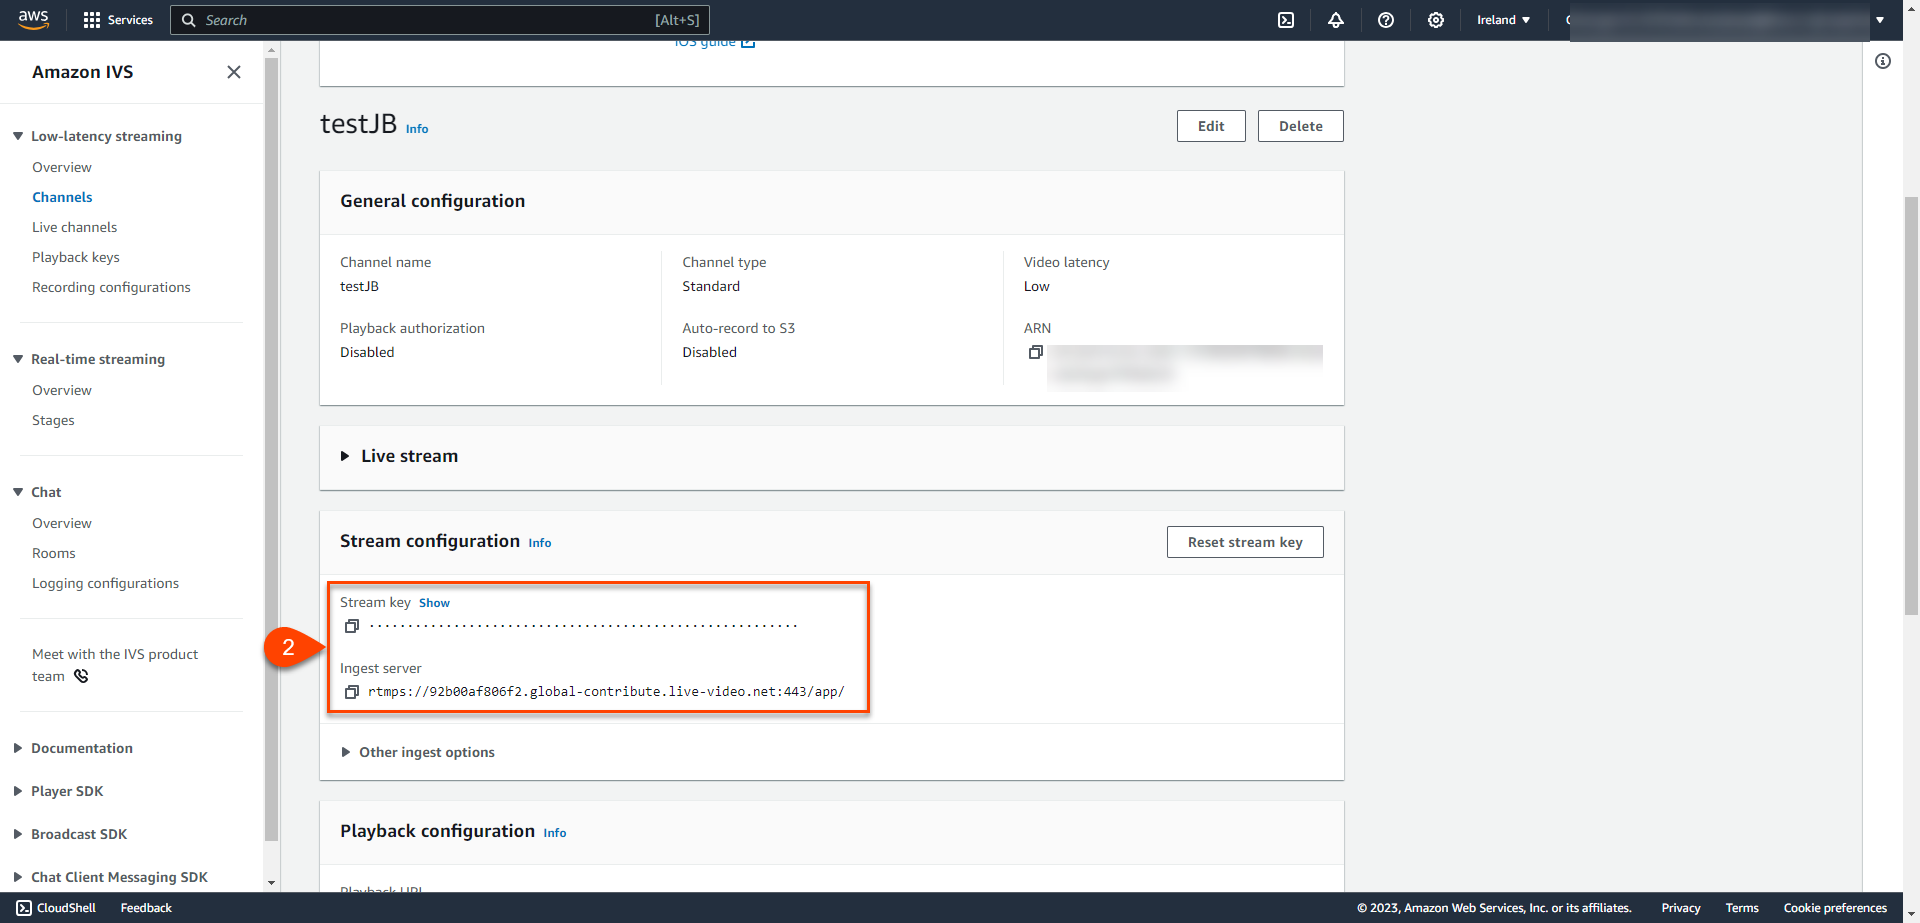Select Channels in the sidebar
This screenshot has height=923, width=1920.
[x=62, y=197]
